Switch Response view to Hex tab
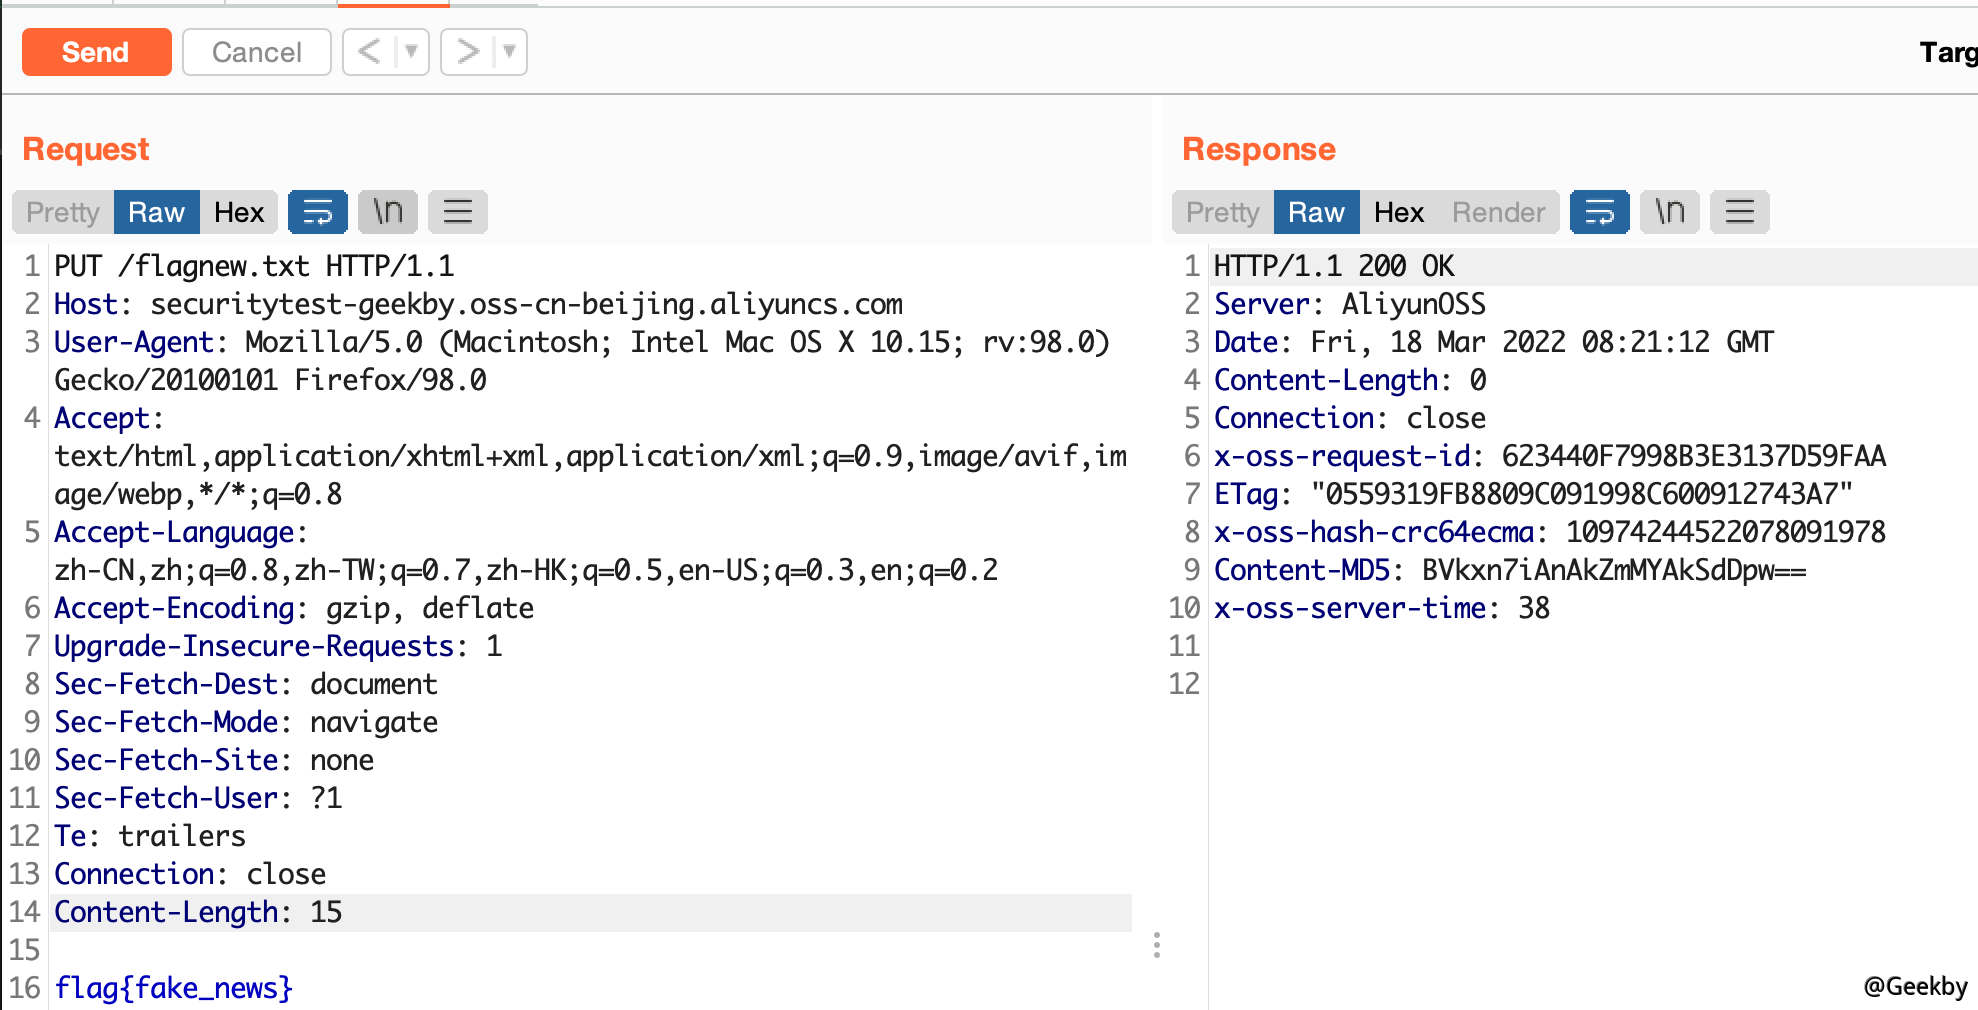 [x=1398, y=212]
